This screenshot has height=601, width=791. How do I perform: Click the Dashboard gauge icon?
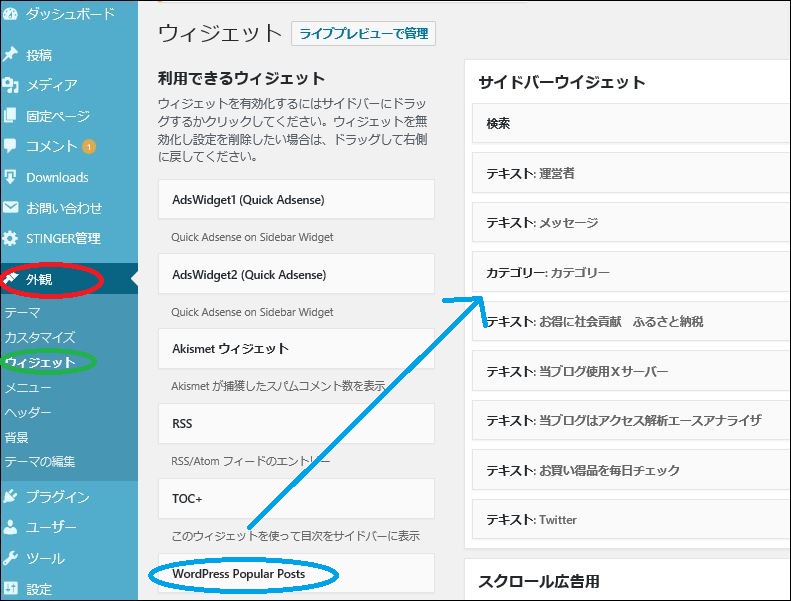[x=10, y=14]
